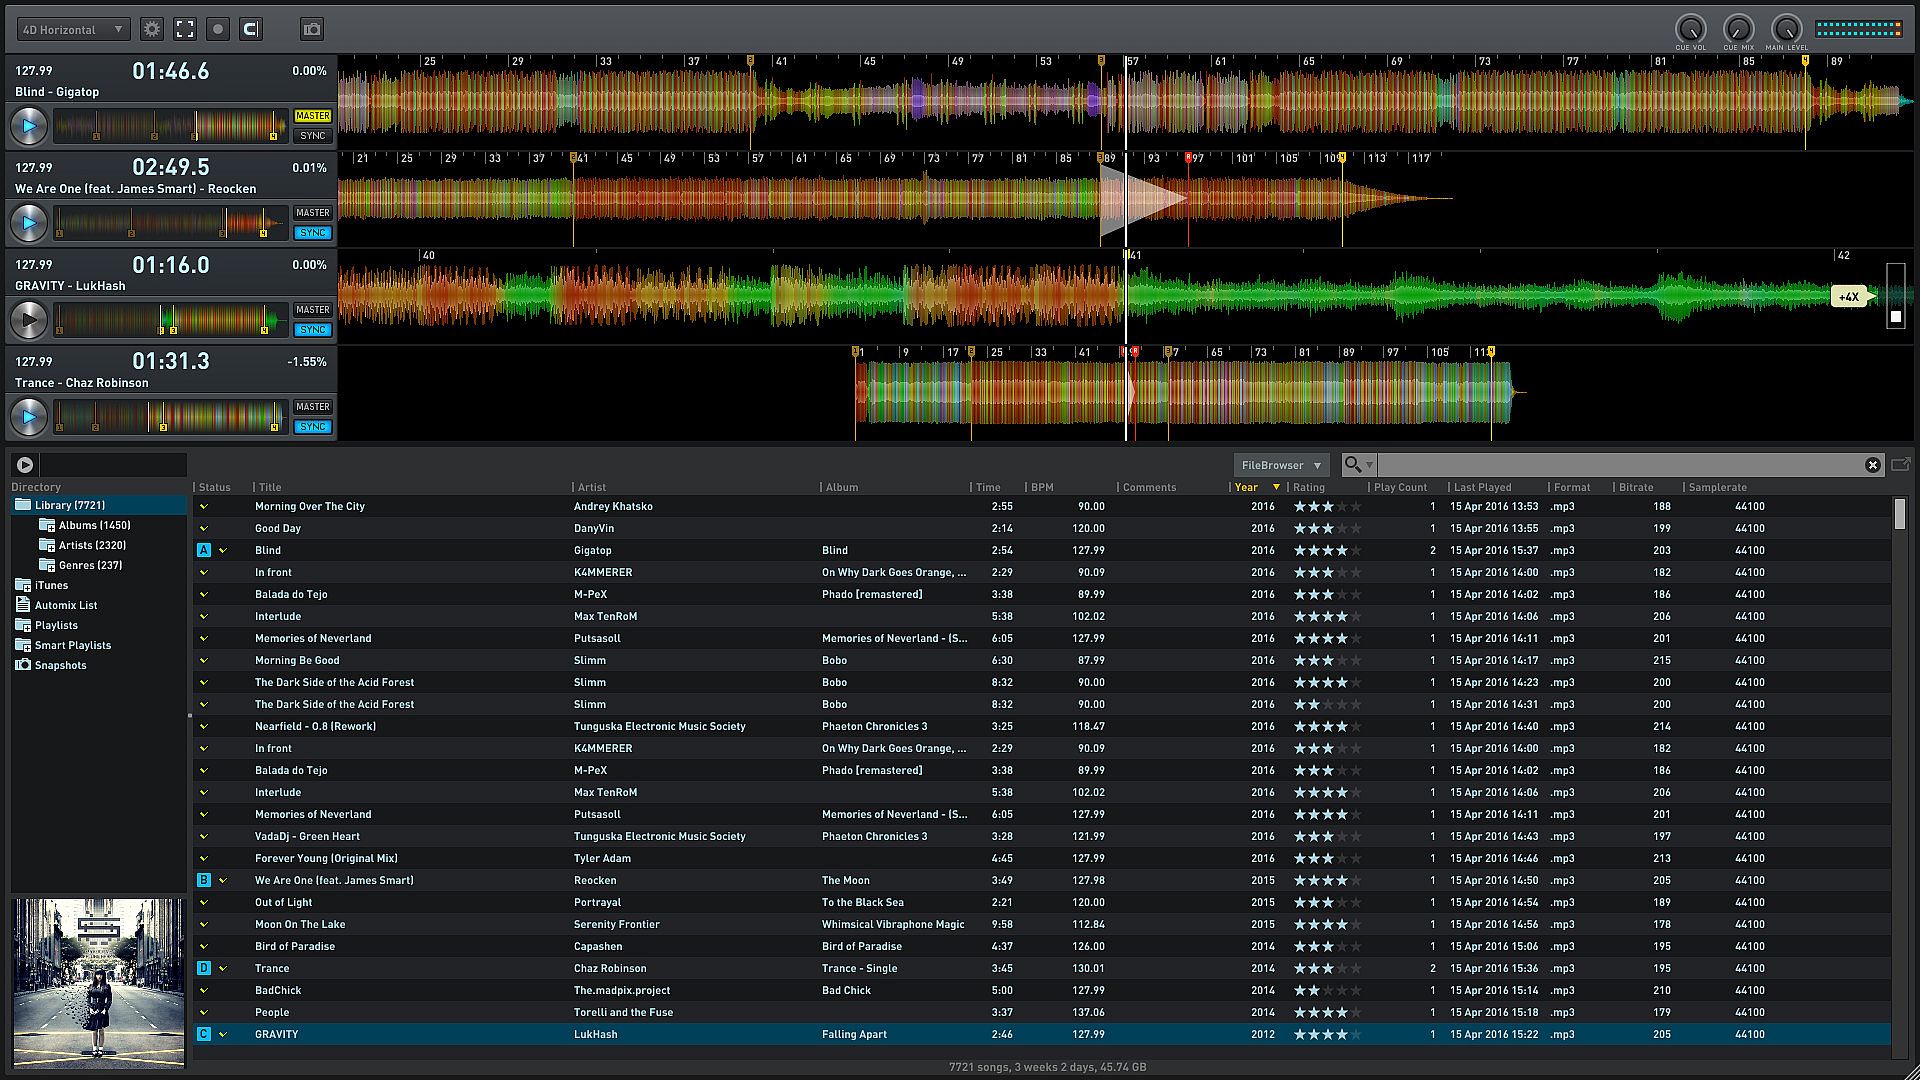1920x1080 pixels.
Task: Select Smart Playlists in directory tree
Action: (72, 645)
